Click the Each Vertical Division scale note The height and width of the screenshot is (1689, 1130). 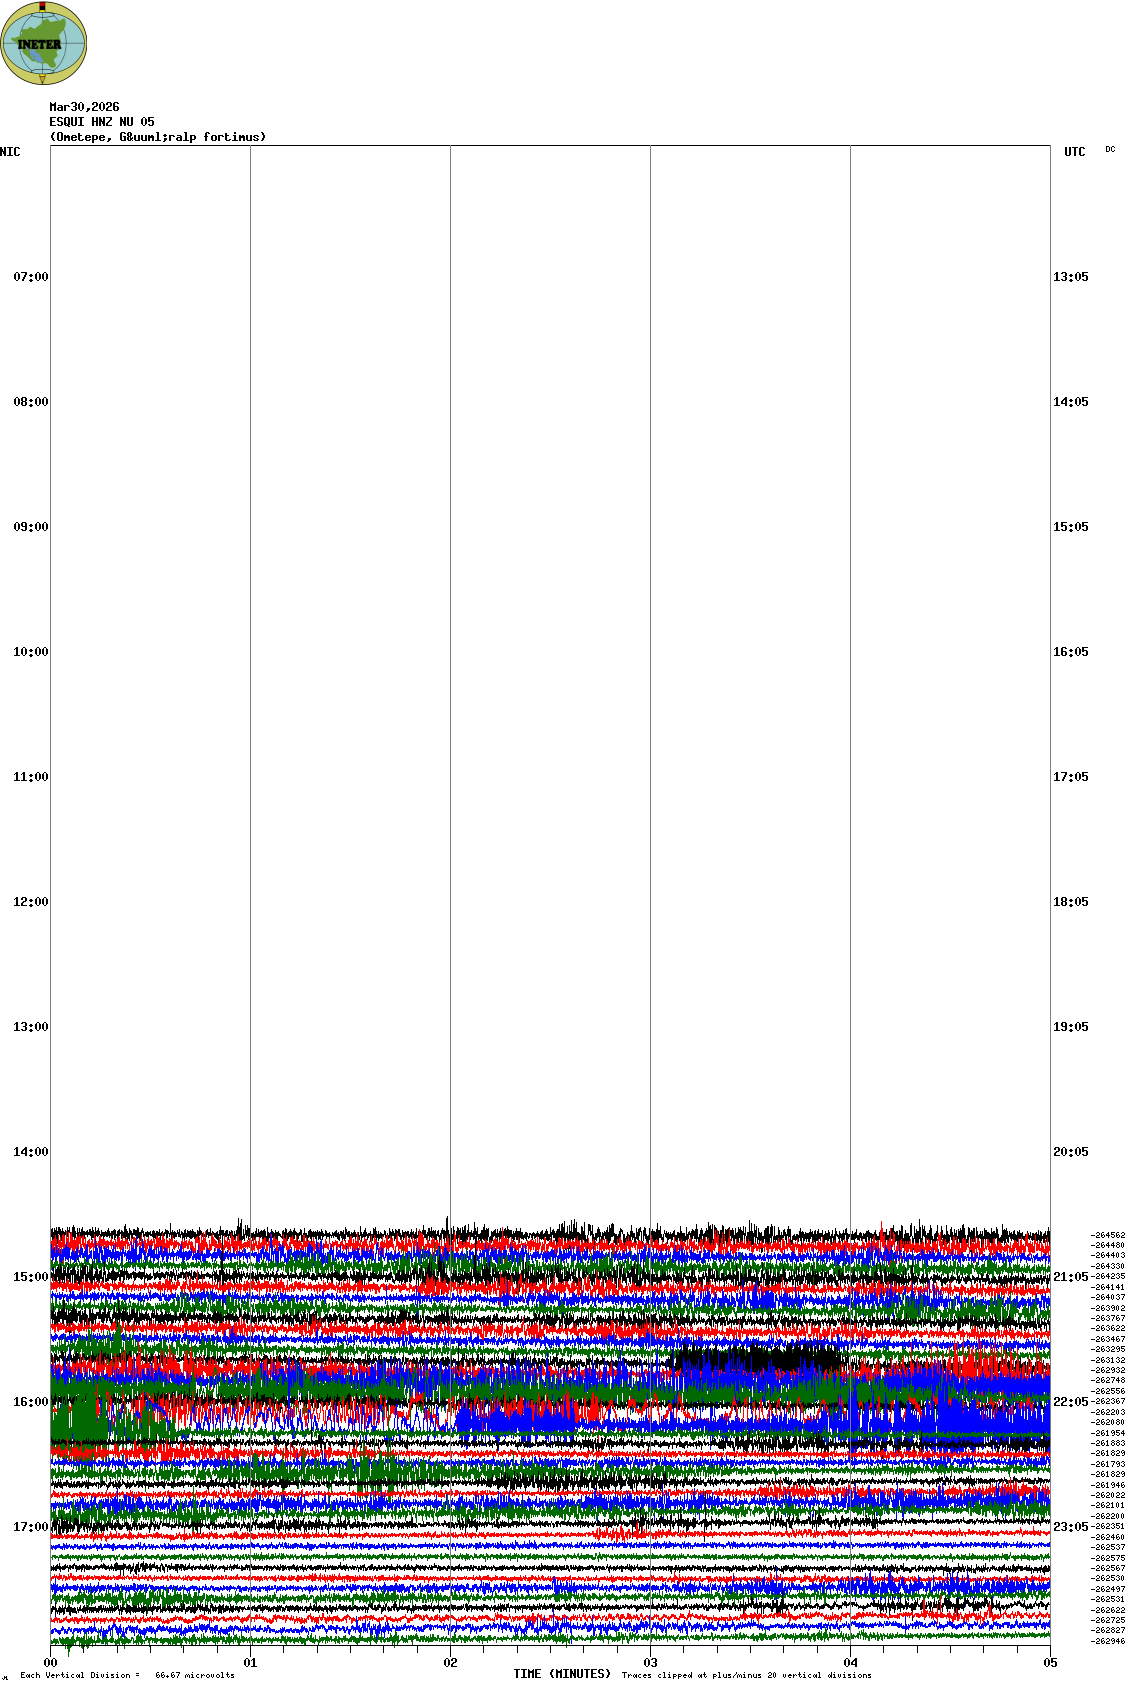[127, 1675]
